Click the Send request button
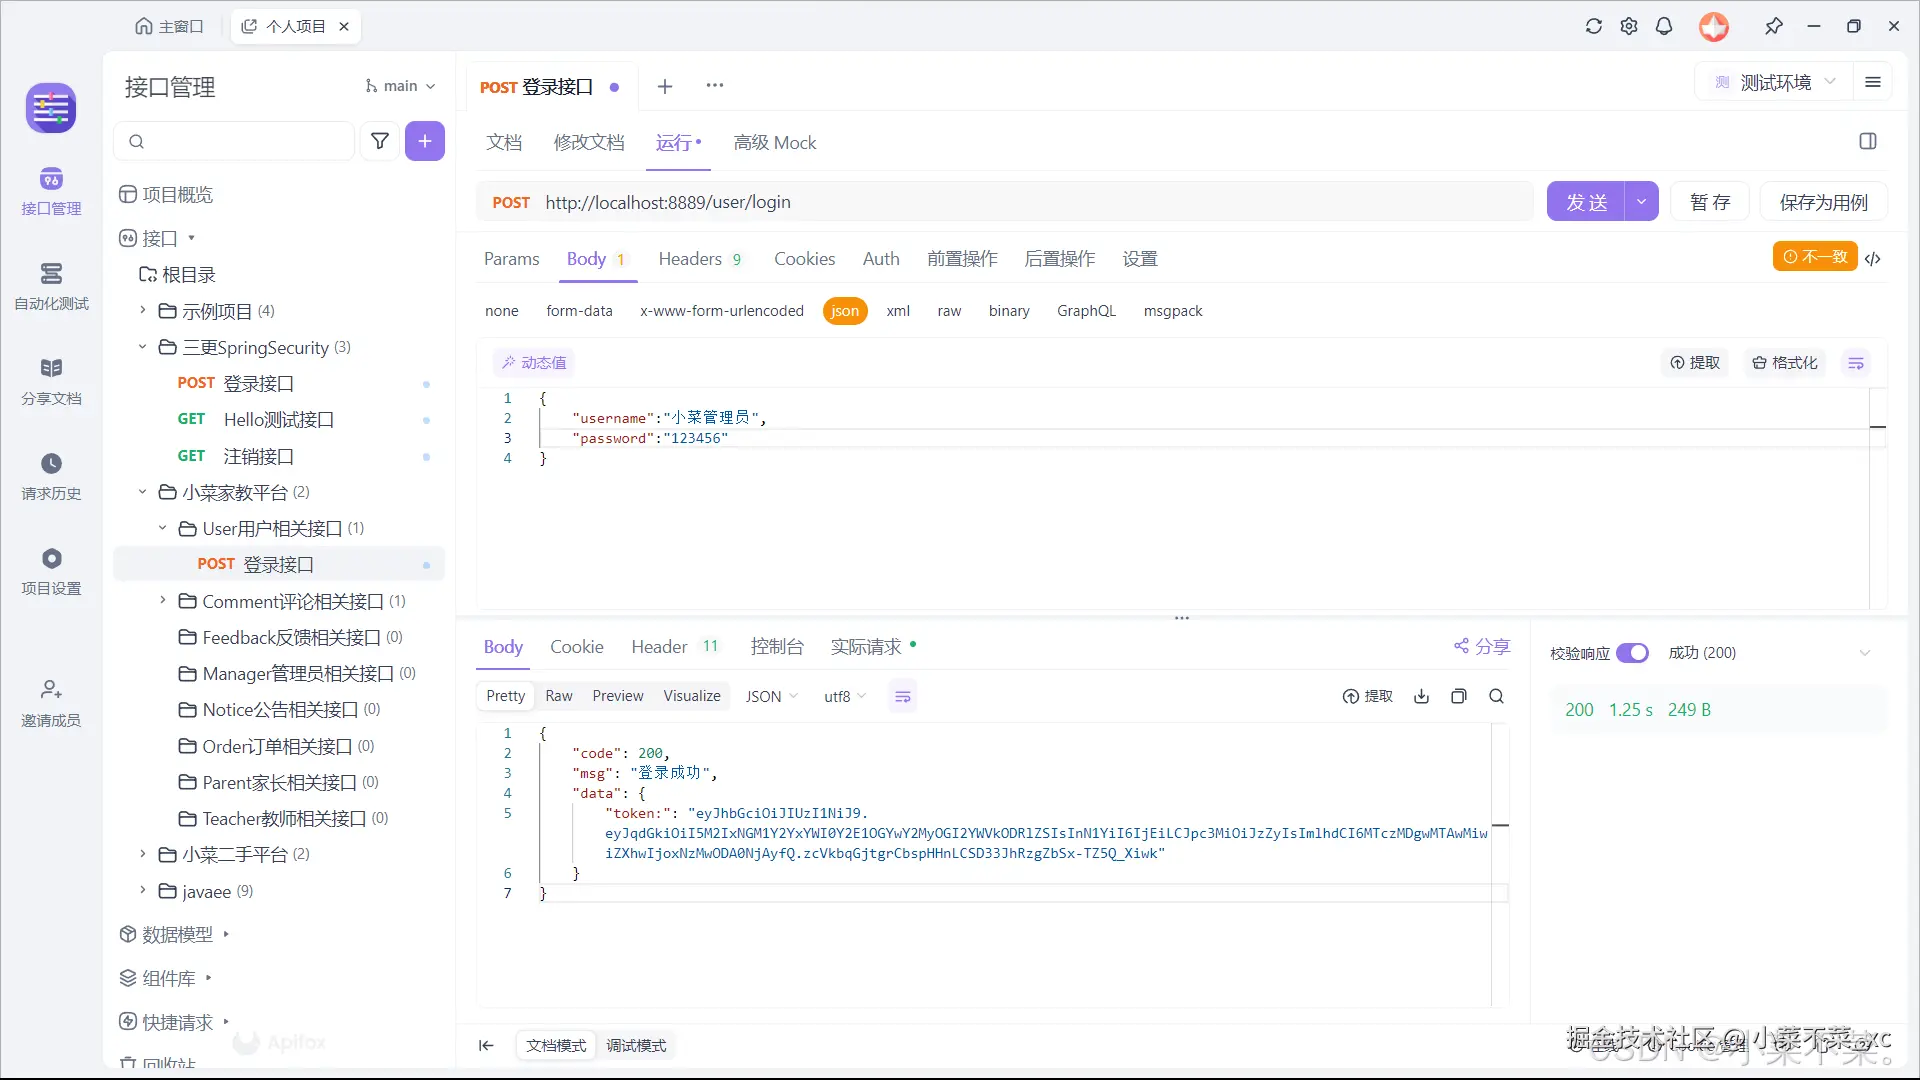The height and width of the screenshot is (1080, 1920). point(1586,202)
